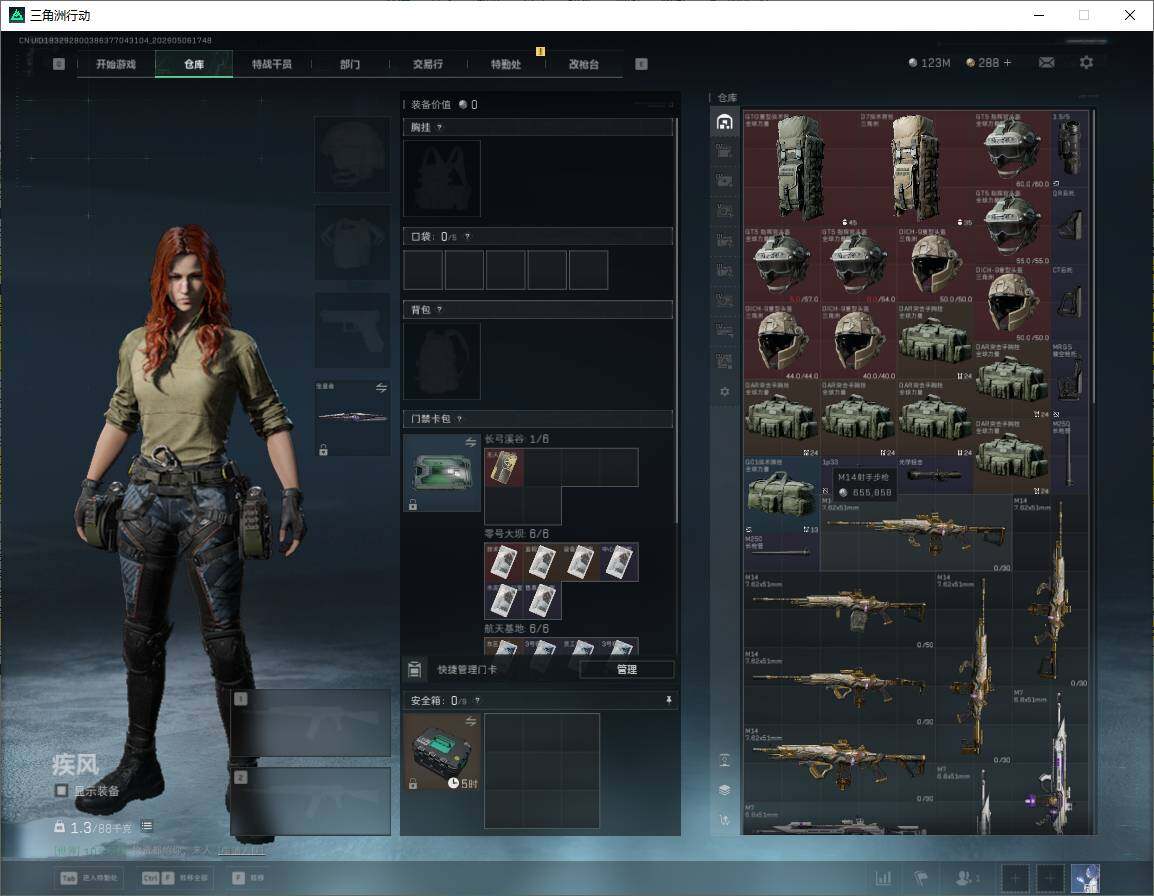The image size is (1154, 896).
Task: Click the empty helmet equipment slot
Action: 353,155
